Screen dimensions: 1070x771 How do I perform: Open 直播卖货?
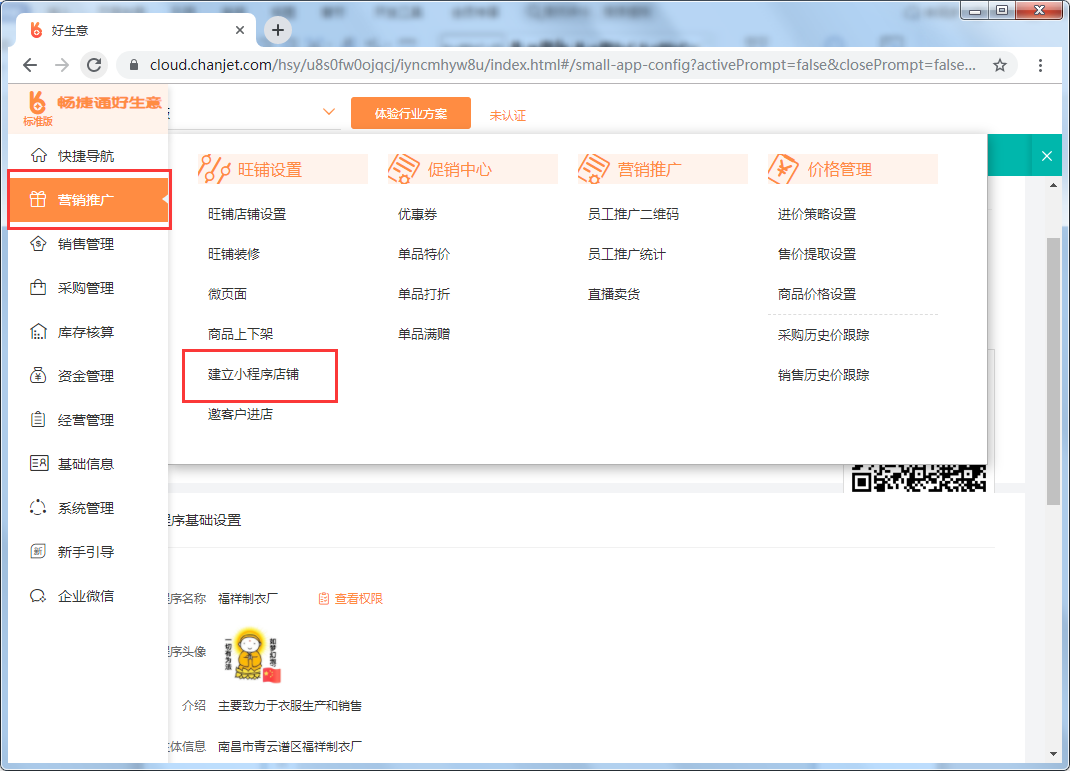613,293
